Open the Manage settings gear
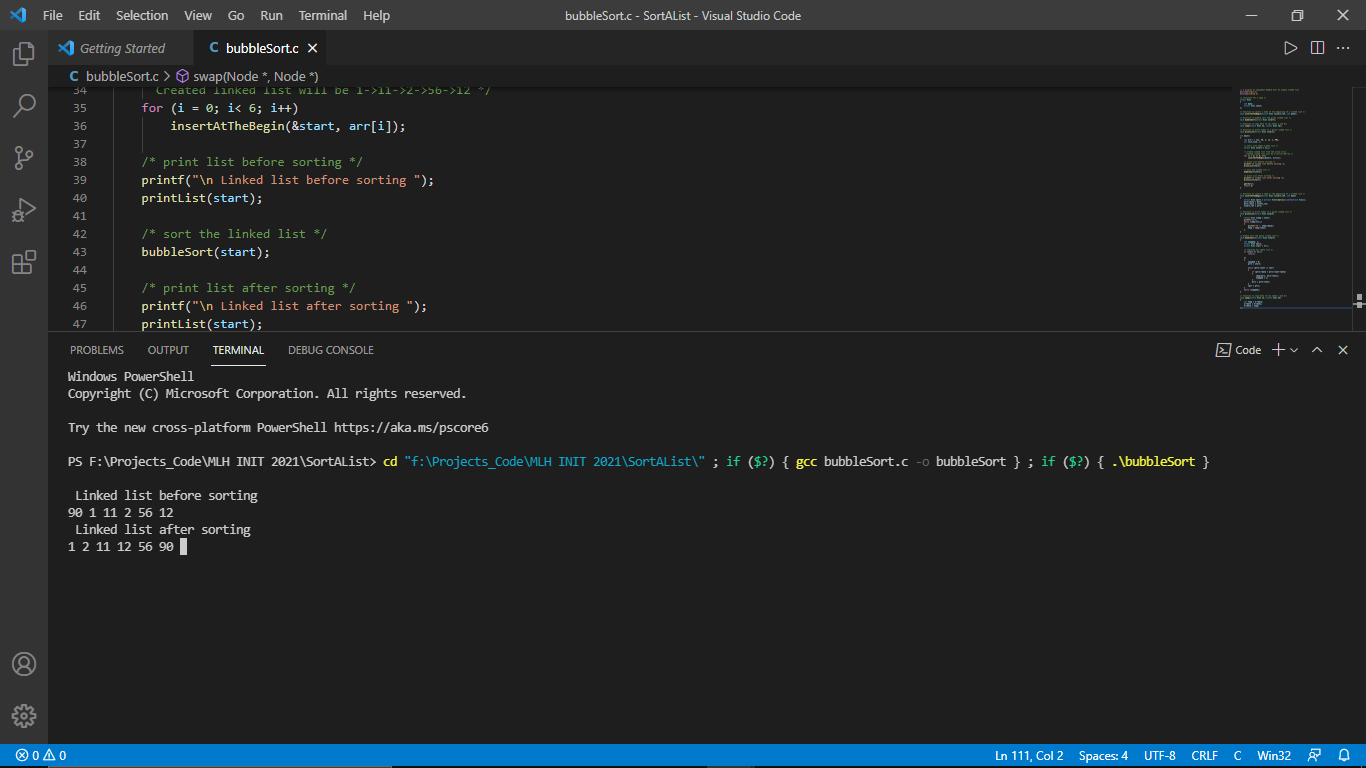Image resolution: width=1366 pixels, height=768 pixels. pyautogui.click(x=24, y=716)
